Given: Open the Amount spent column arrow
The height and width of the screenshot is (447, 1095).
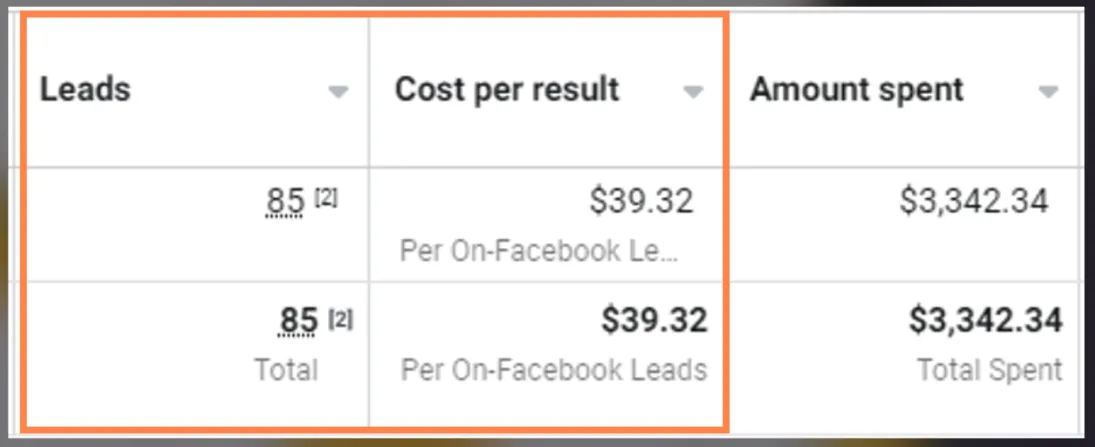Looking at the screenshot, I should coord(1048,91).
